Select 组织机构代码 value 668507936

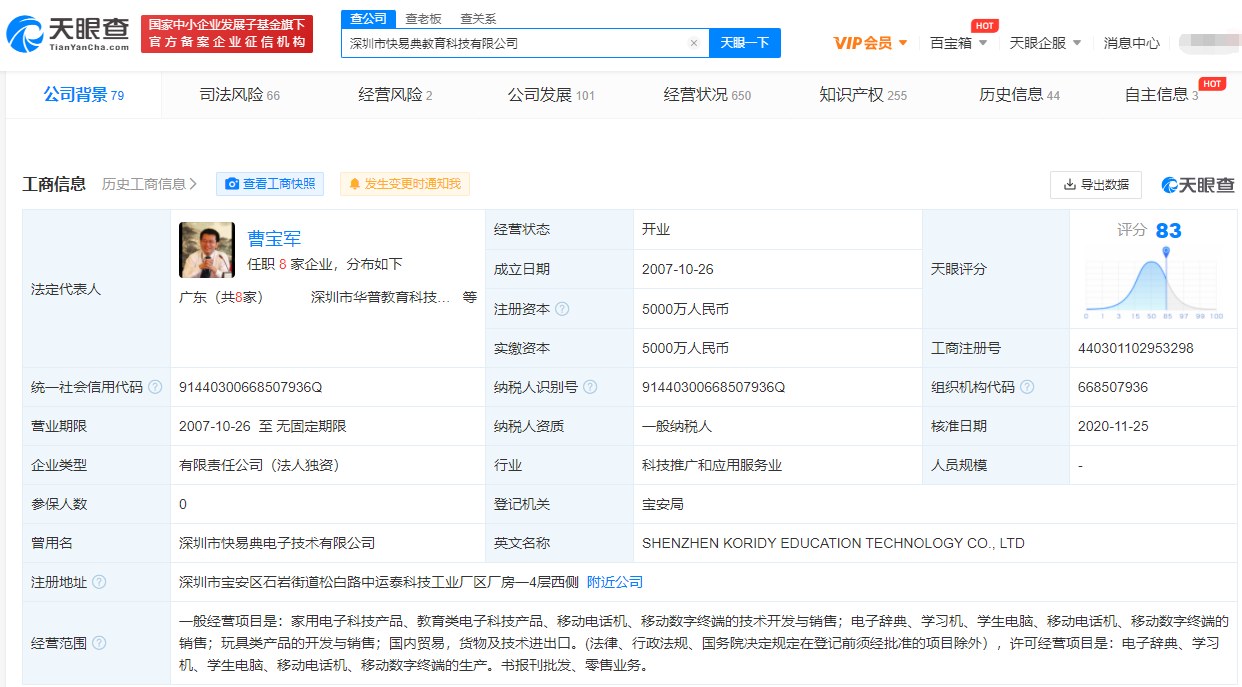tap(1113, 387)
